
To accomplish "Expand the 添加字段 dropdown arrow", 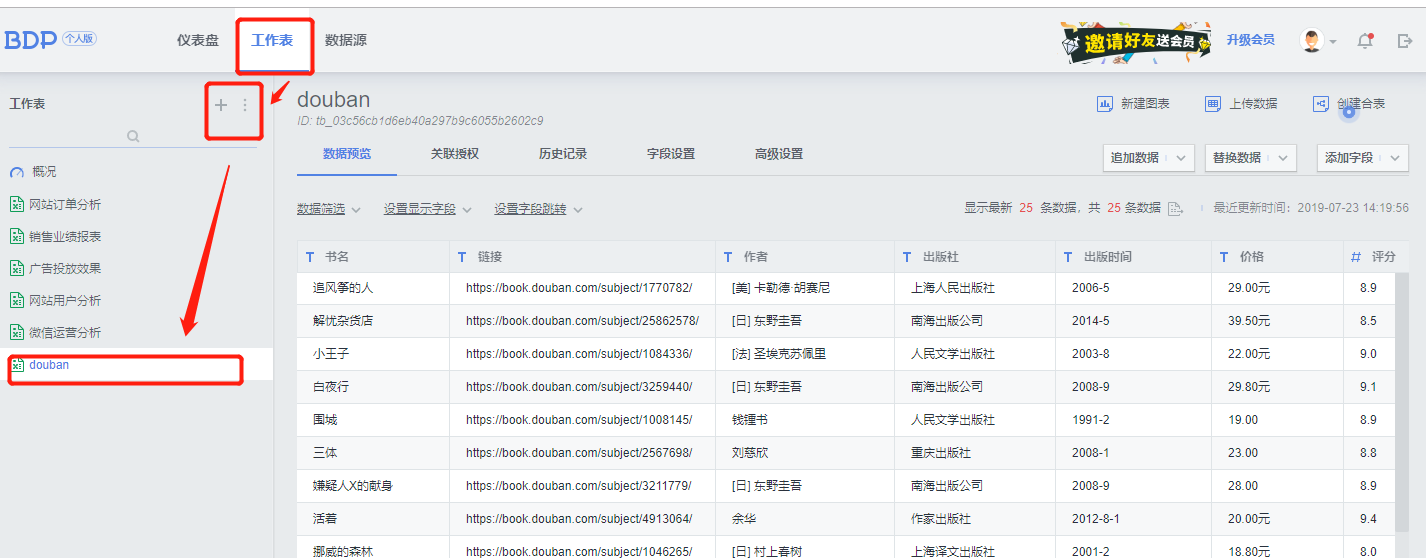I will tap(1395, 158).
